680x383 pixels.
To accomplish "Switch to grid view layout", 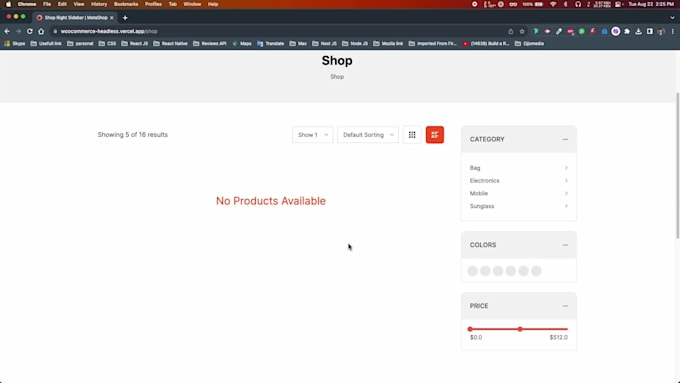I will click(412, 135).
